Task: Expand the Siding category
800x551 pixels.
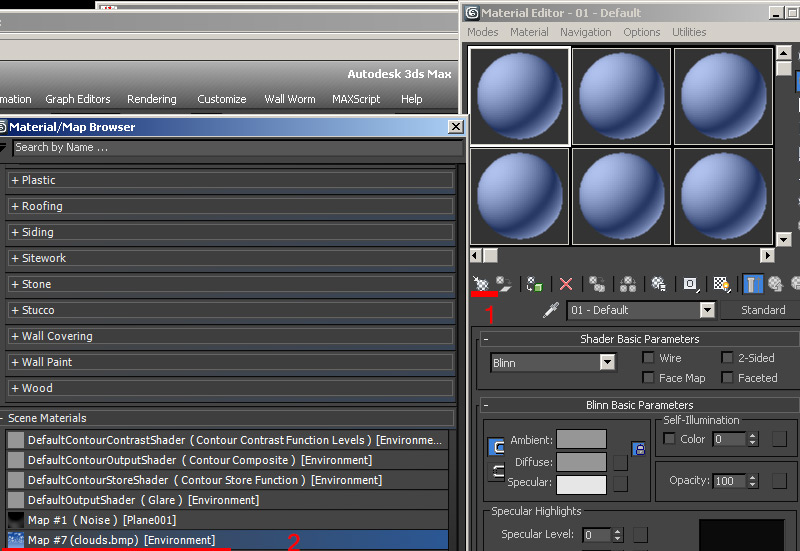Action: 231,232
